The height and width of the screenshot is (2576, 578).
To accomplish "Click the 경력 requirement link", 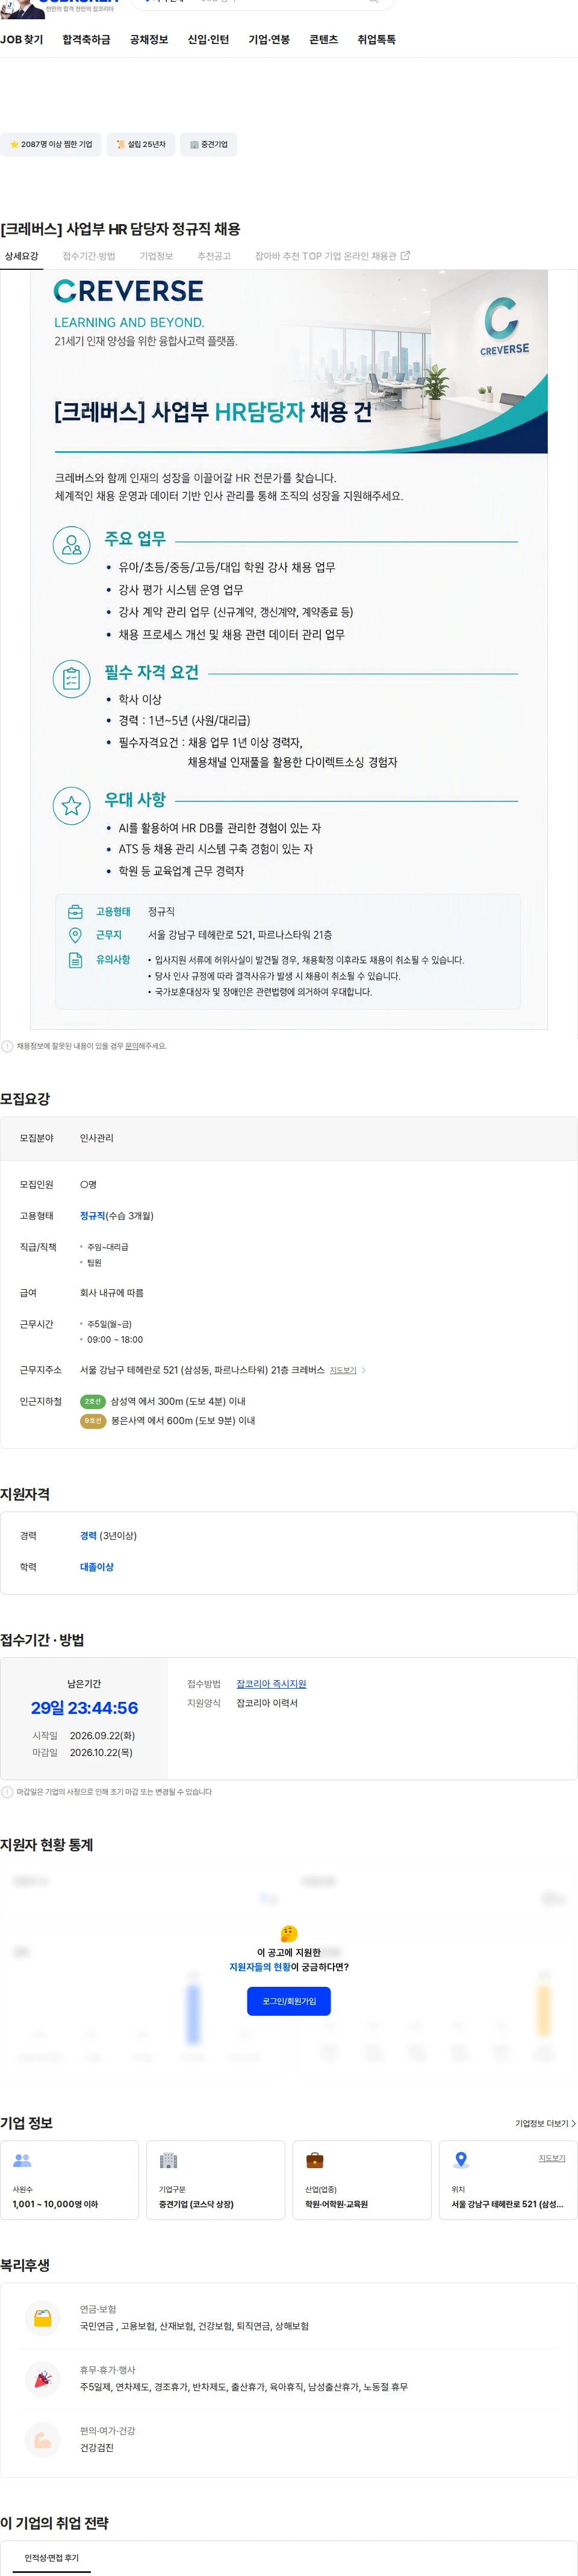I will (x=88, y=1536).
